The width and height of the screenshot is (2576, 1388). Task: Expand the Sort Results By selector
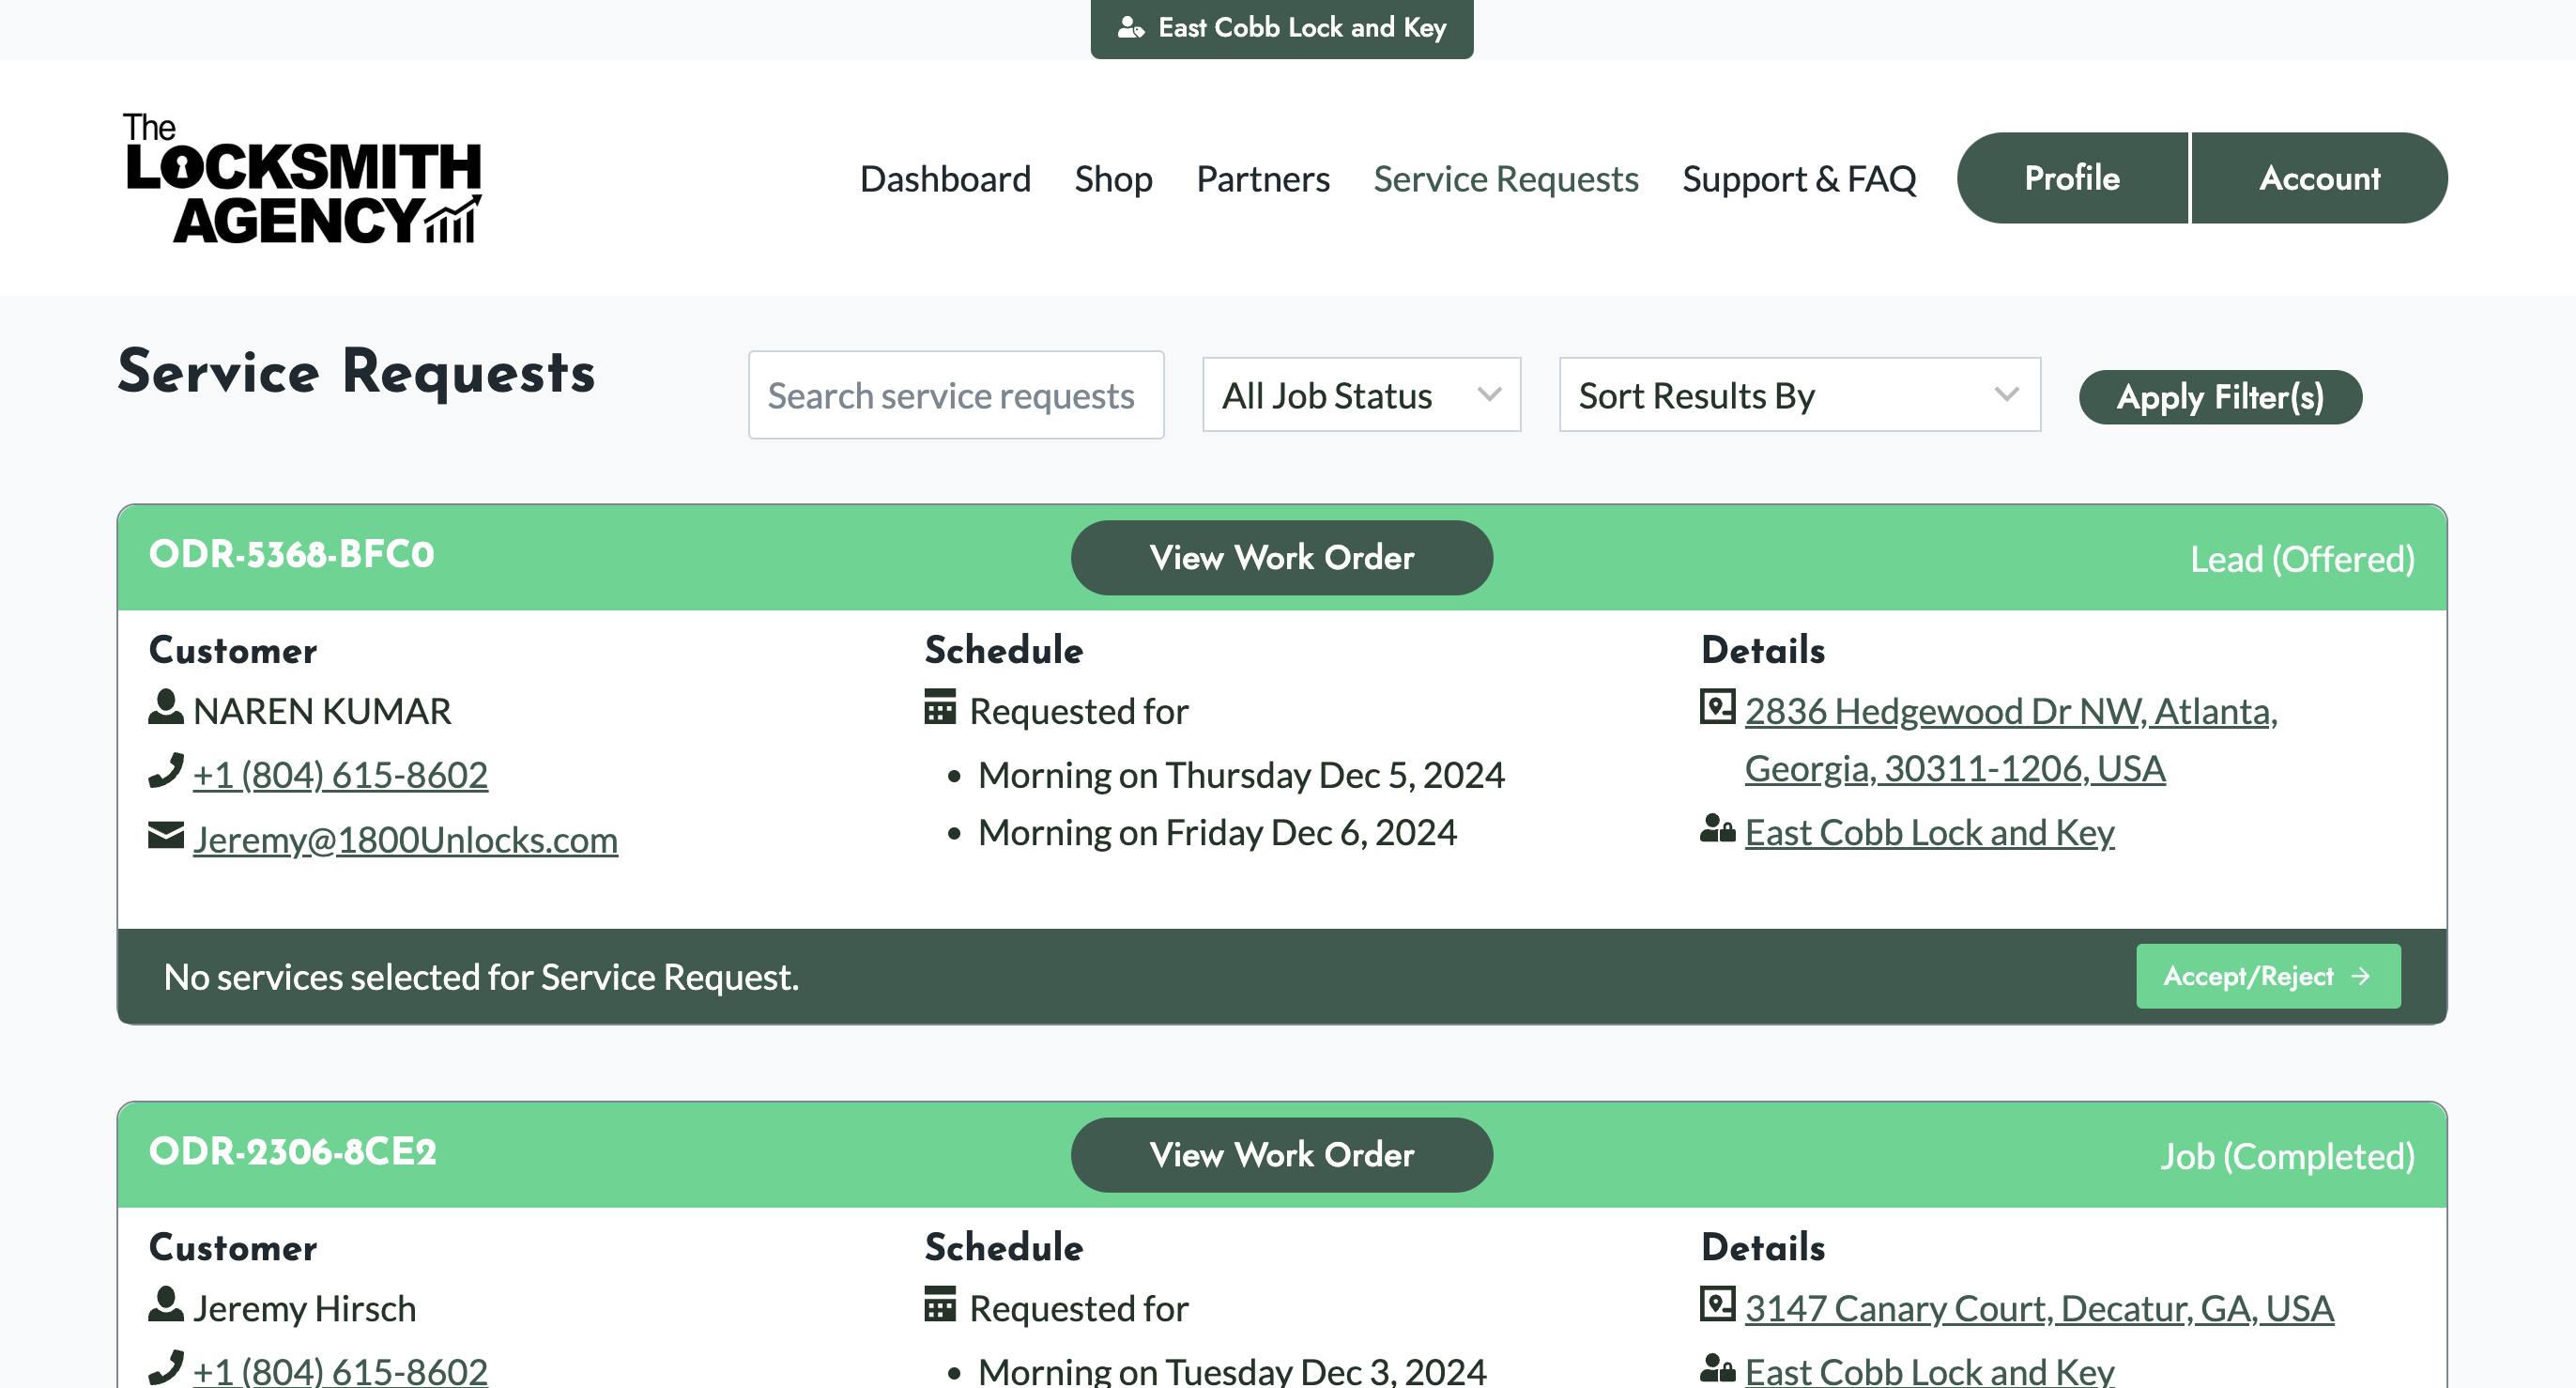pyautogui.click(x=1798, y=395)
